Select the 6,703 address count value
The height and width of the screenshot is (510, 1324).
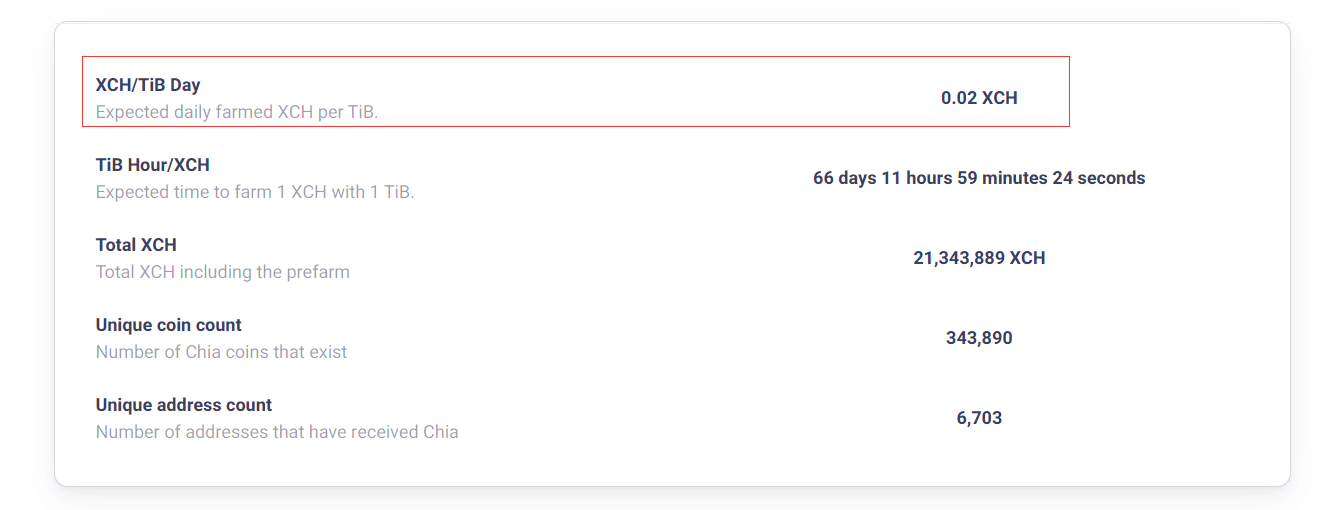[979, 418]
